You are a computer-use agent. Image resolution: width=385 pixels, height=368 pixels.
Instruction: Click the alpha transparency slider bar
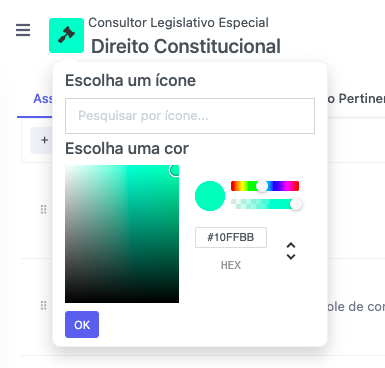[x=265, y=204]
